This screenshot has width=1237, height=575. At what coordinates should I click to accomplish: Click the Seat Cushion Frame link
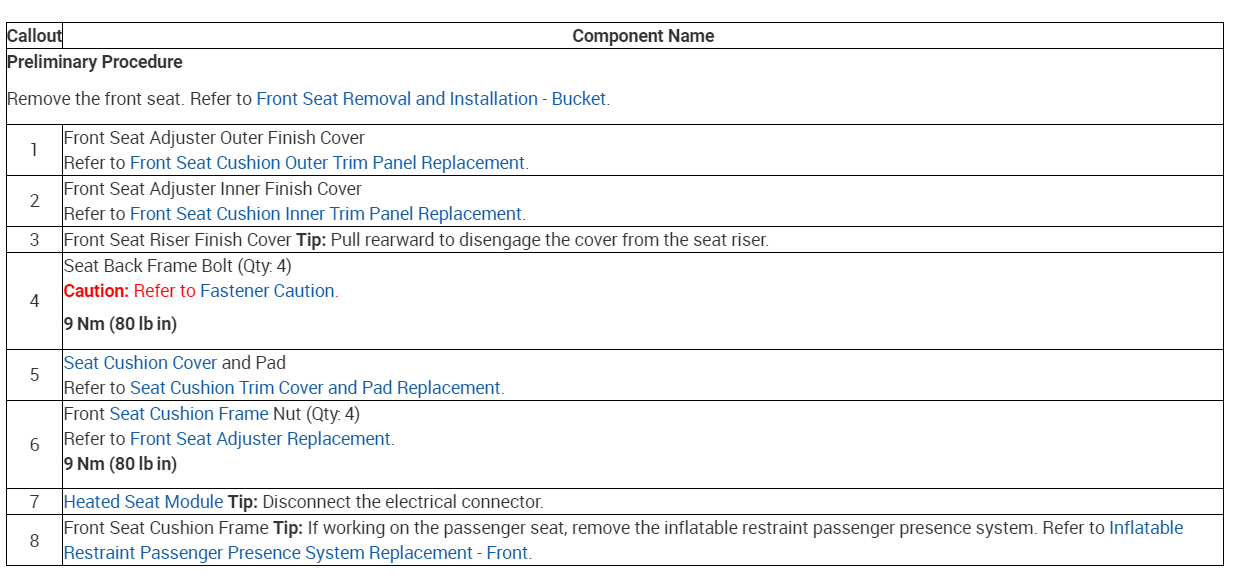[x=189, y=414]
